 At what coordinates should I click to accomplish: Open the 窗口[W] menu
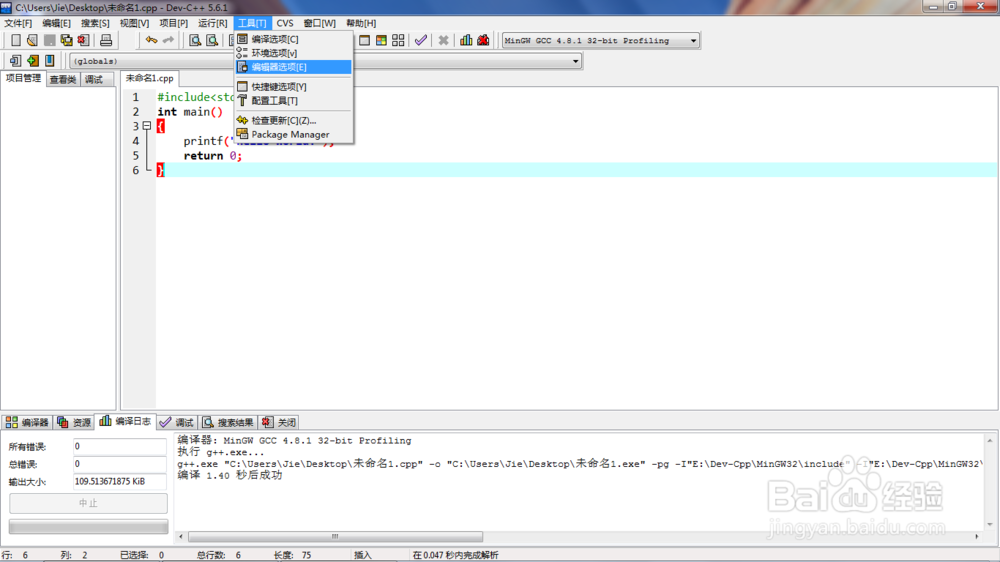pyautogui.click(x=320, y=23)
